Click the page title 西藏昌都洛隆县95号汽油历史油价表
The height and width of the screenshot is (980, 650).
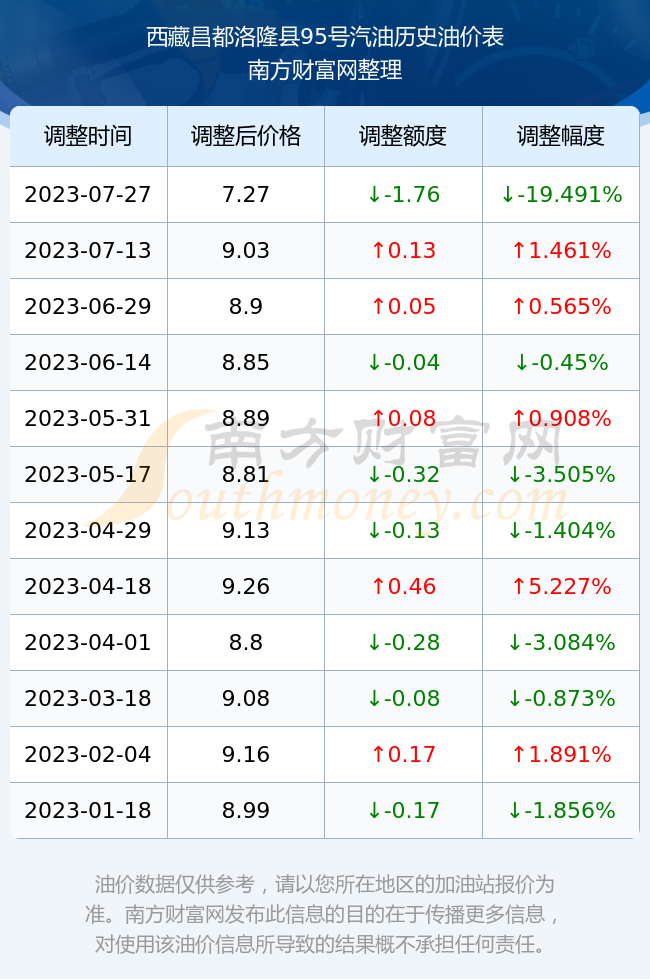(x=325, y=37)
